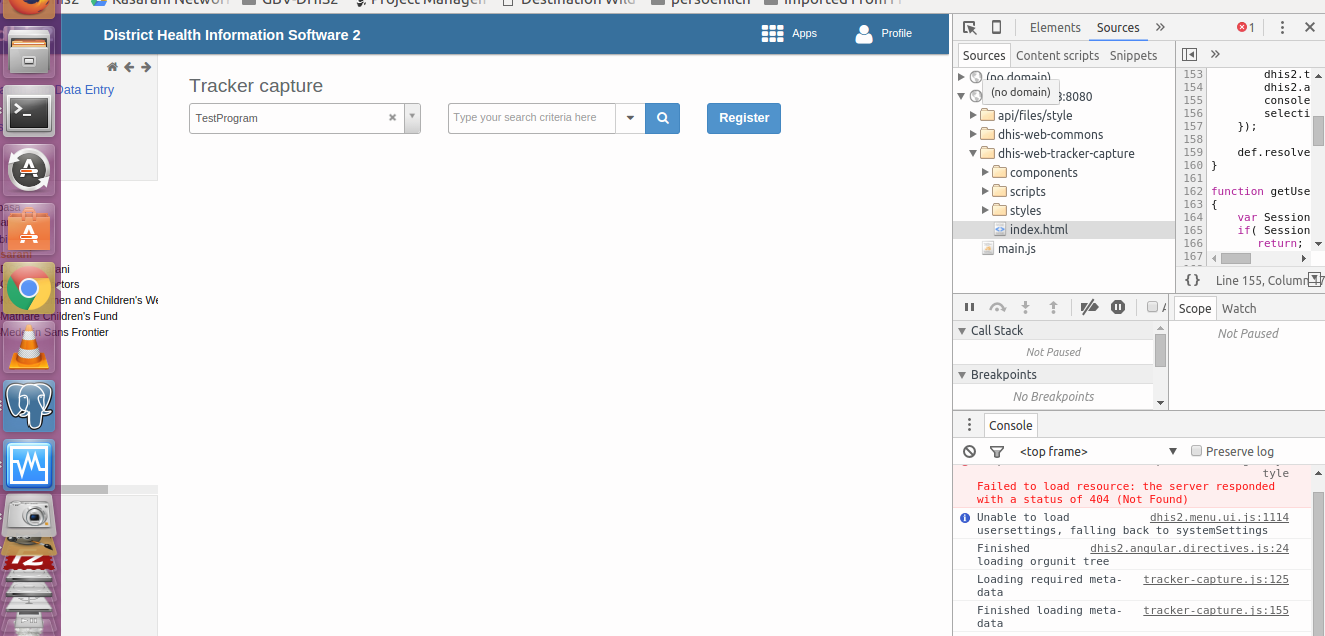
Task: Click the forward arrow in left panel
Action: tap(146, 67)
